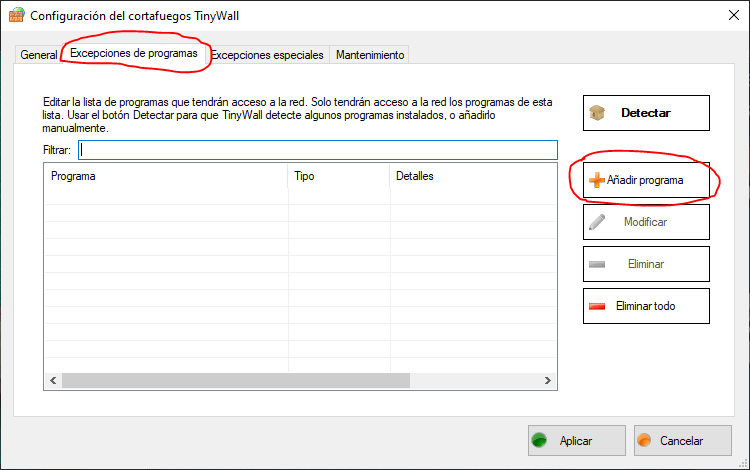Focus the Filtrar text field
750x470 pixels.
pyautogui.click(x=318, y=150)
